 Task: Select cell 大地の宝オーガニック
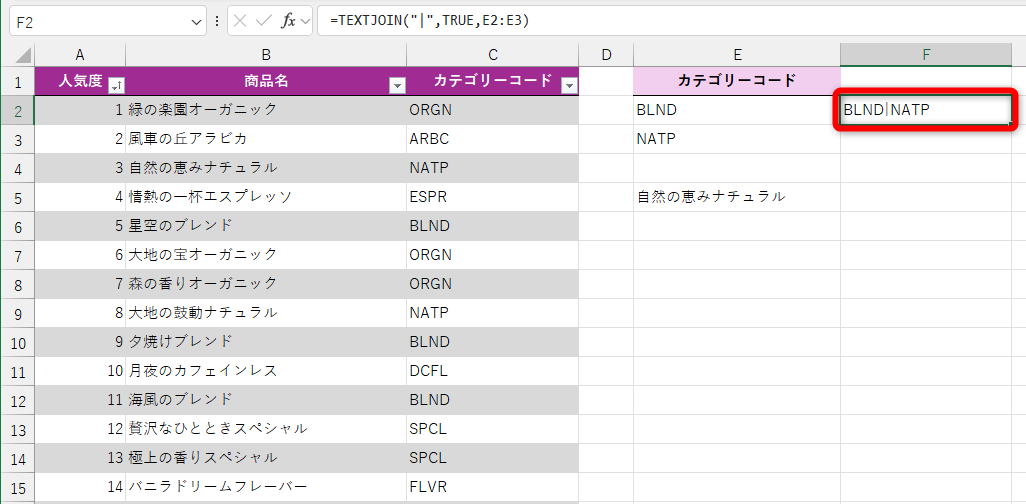266,255
